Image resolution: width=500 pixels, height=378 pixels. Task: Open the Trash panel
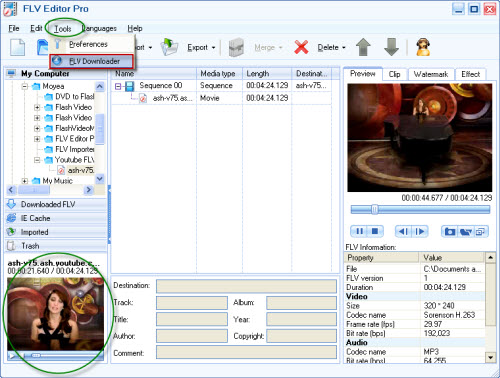tap(56, 246)
